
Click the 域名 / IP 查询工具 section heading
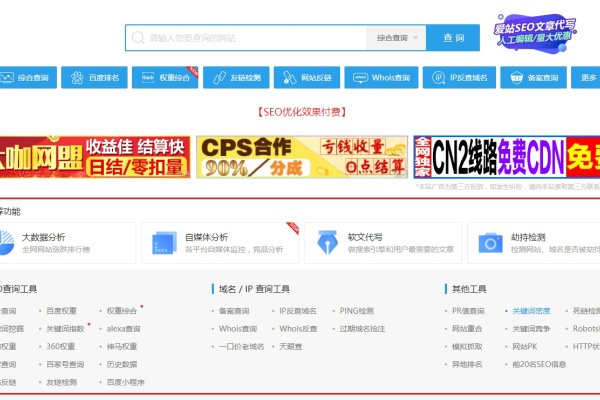pyautogui.click(x=254, y=289)
